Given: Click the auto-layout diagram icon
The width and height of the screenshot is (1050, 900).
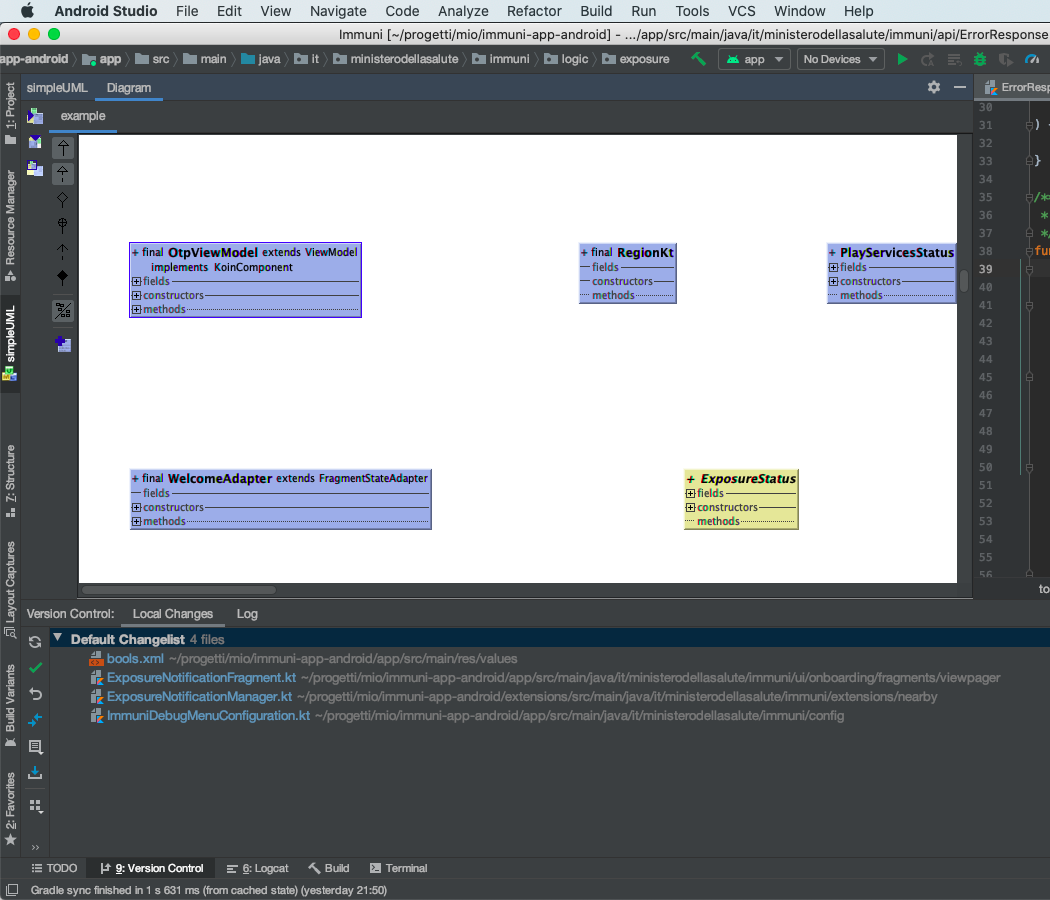Looking at the screenshot, I should [x=63, y=310].
